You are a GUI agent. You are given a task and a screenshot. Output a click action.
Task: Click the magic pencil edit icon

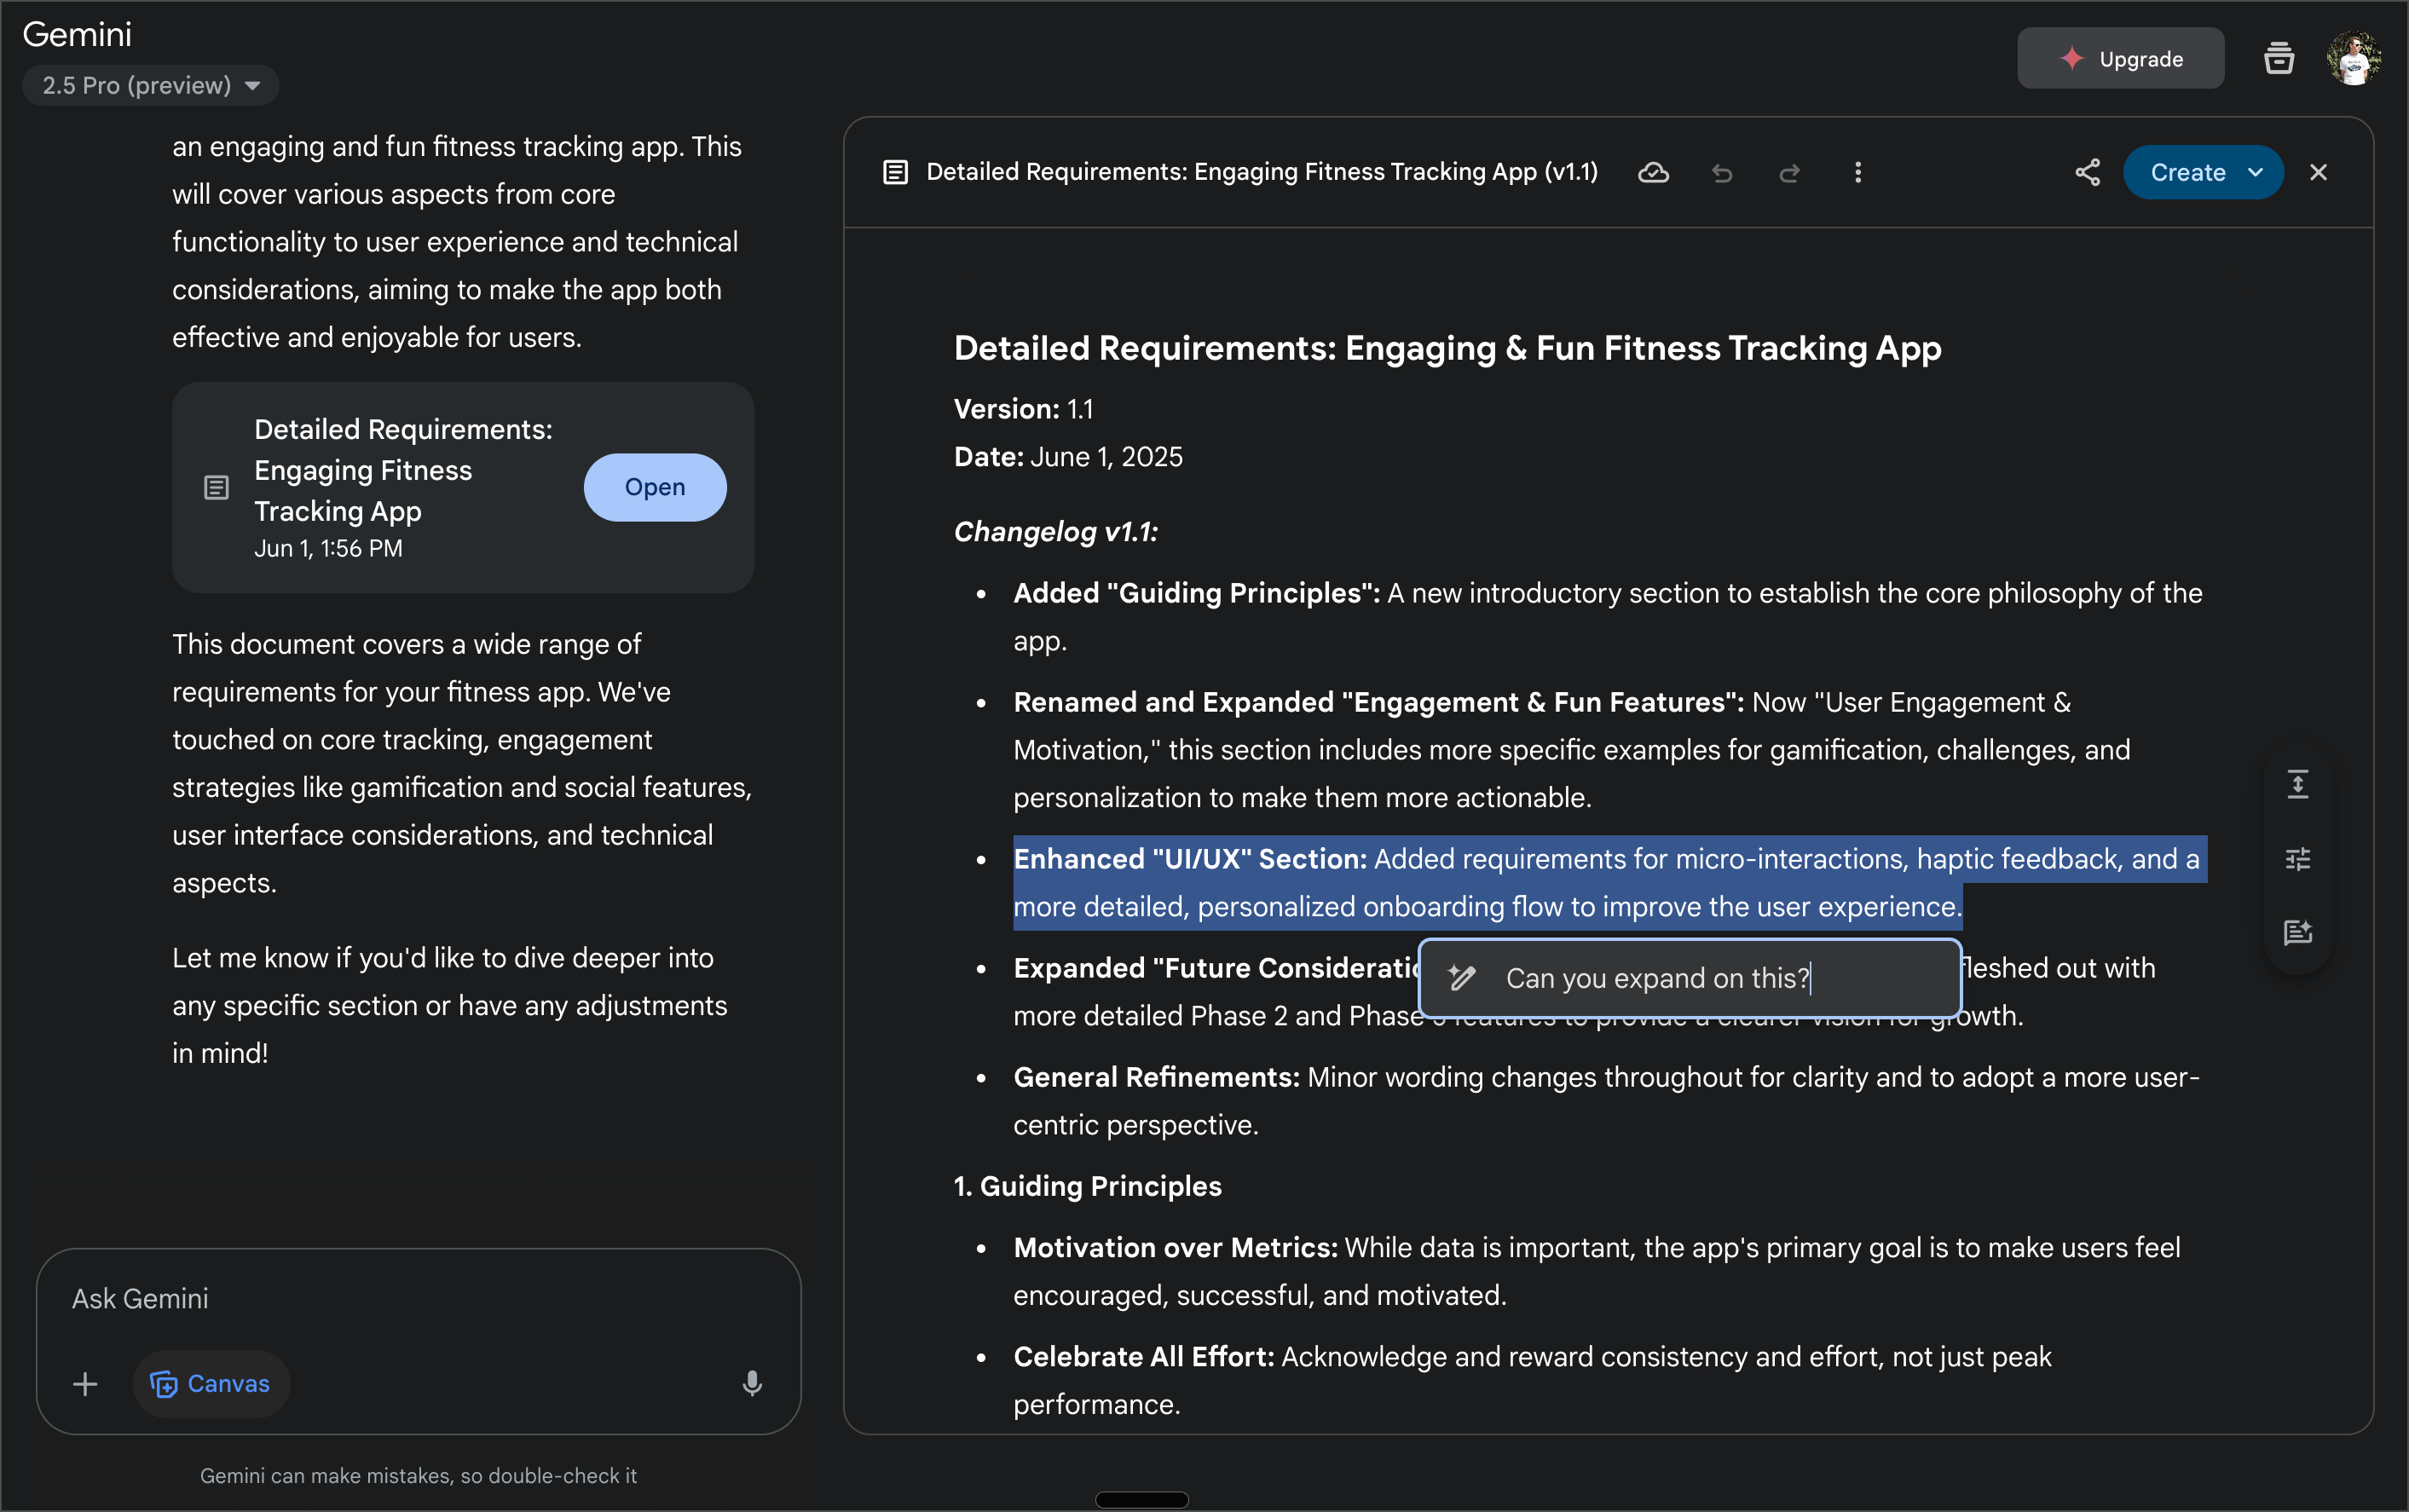point(1461,978)
